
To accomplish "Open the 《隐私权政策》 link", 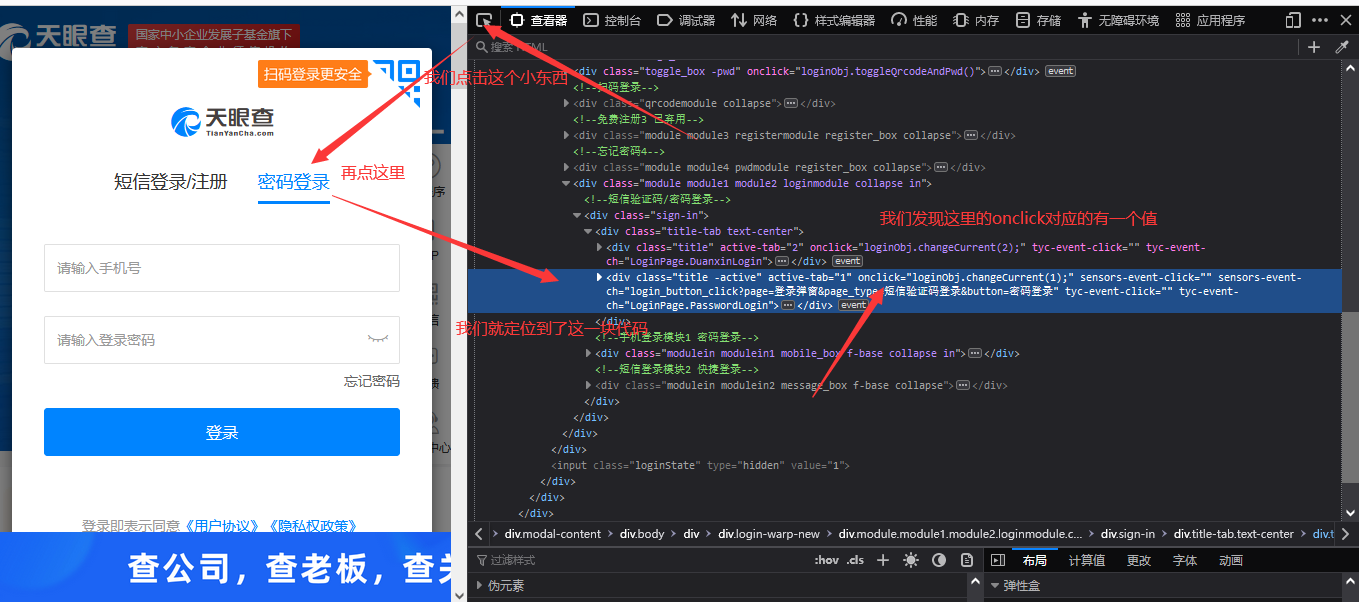I will (312, 525).
